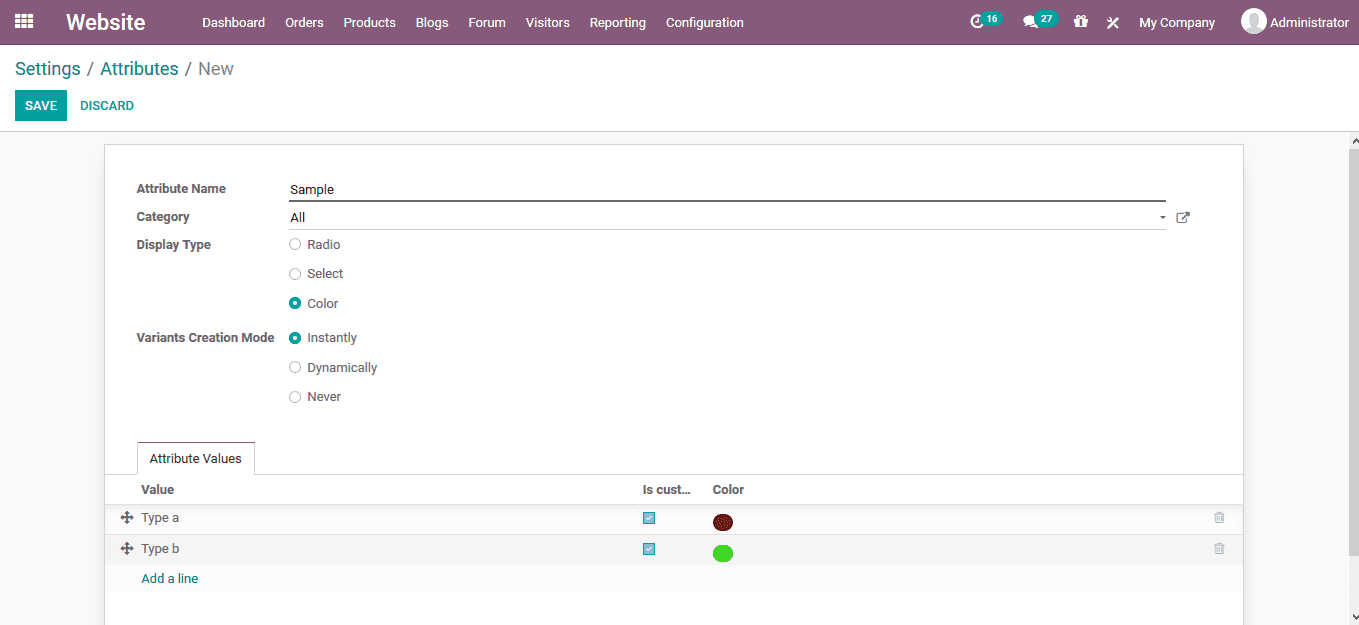This screenshot has width=1359, height=625.
Task: Grab the drag handle beside Type b
Action: click(x=126, y=548)
